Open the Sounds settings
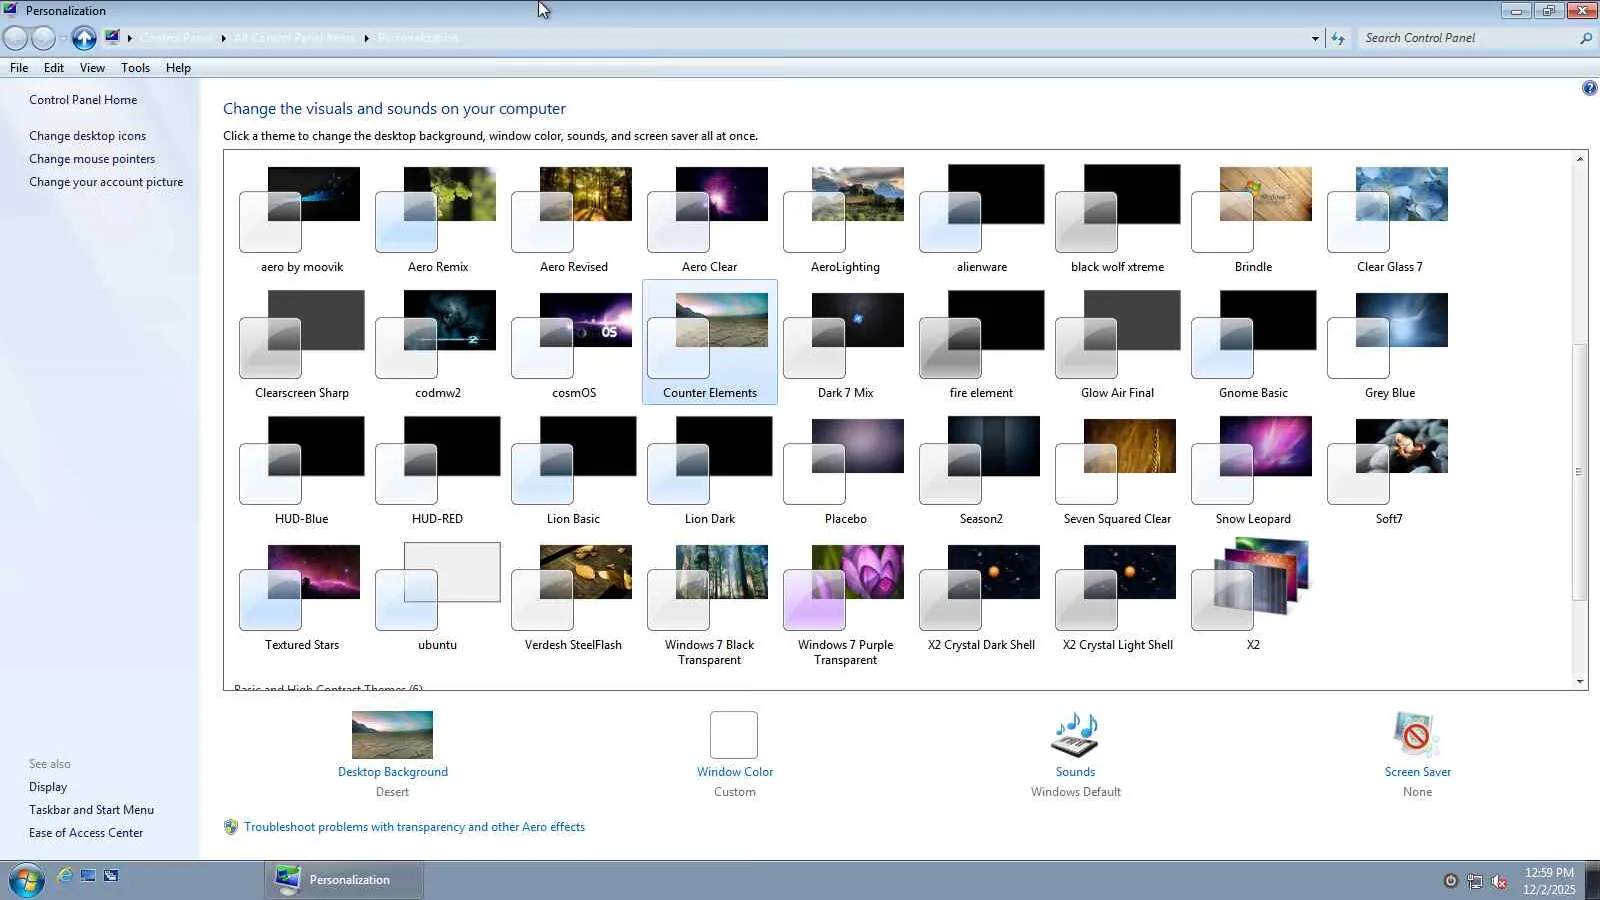The height and width of the screenshot is (900, 1600). pyautogui.click(x=1076, y=754)
